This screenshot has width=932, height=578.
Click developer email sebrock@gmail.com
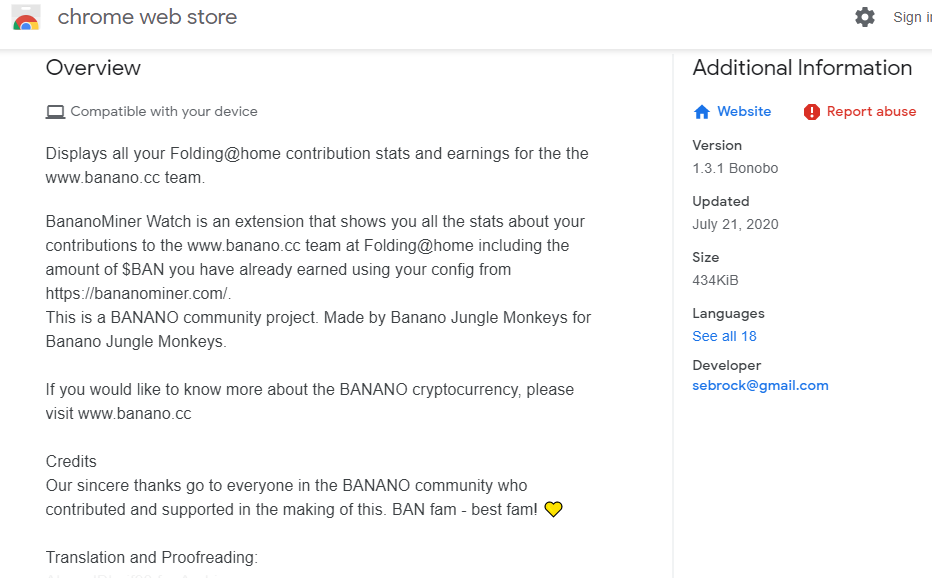[760, 385]
